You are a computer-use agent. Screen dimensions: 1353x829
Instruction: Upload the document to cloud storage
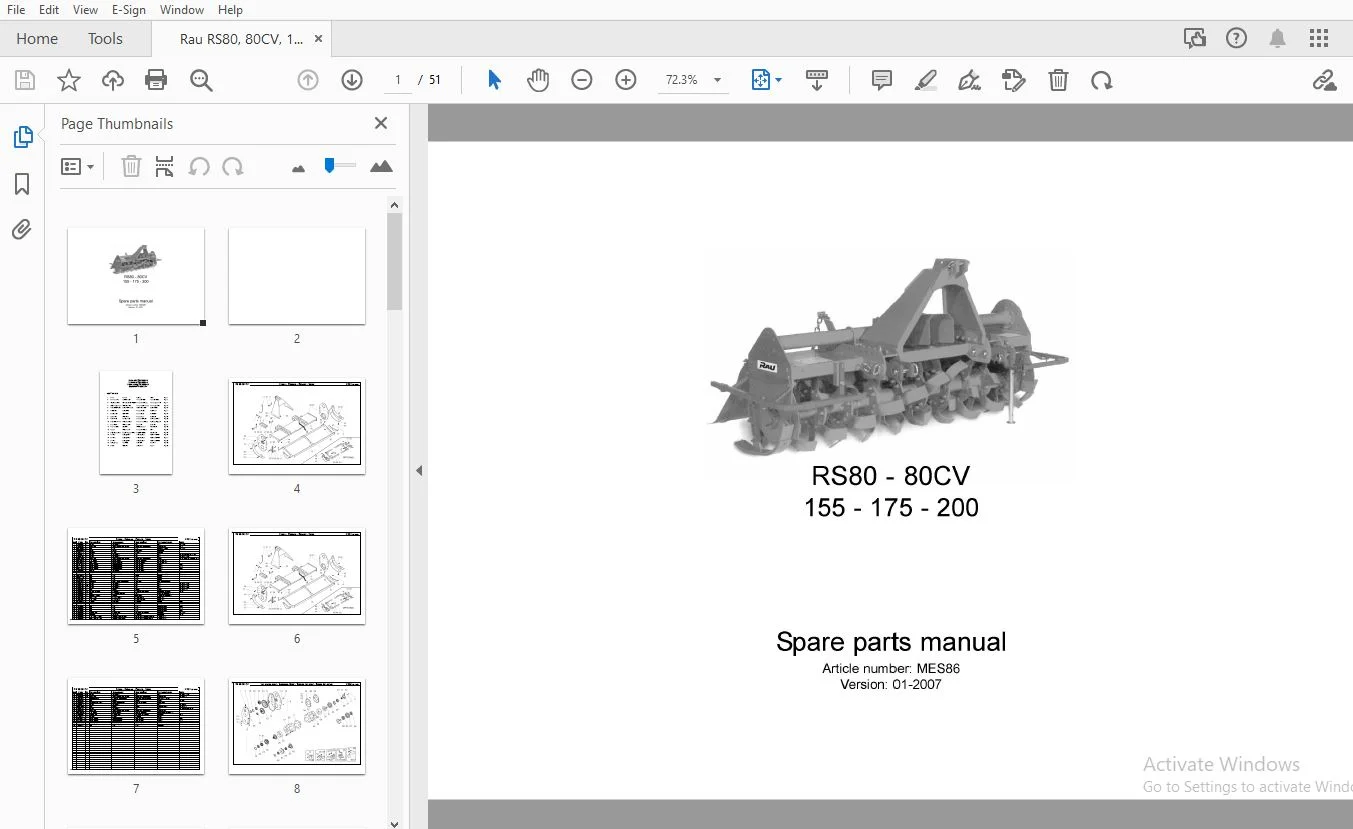(x=113, y=80)
